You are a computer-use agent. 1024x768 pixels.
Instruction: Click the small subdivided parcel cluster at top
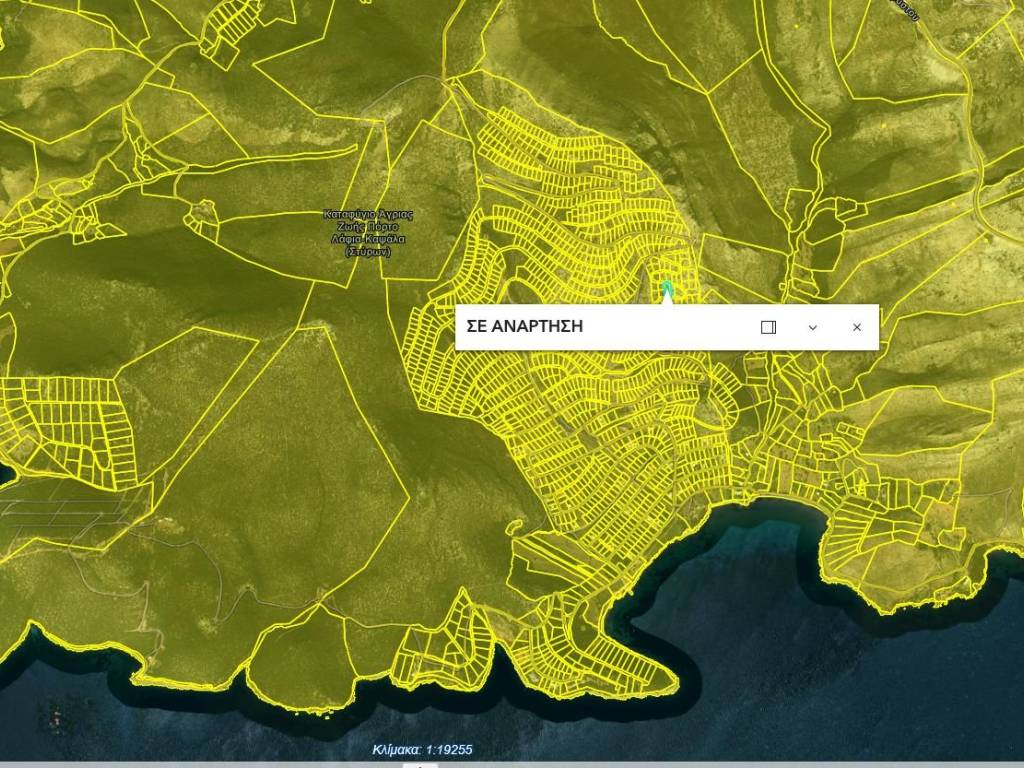click(x=228, y=30)
